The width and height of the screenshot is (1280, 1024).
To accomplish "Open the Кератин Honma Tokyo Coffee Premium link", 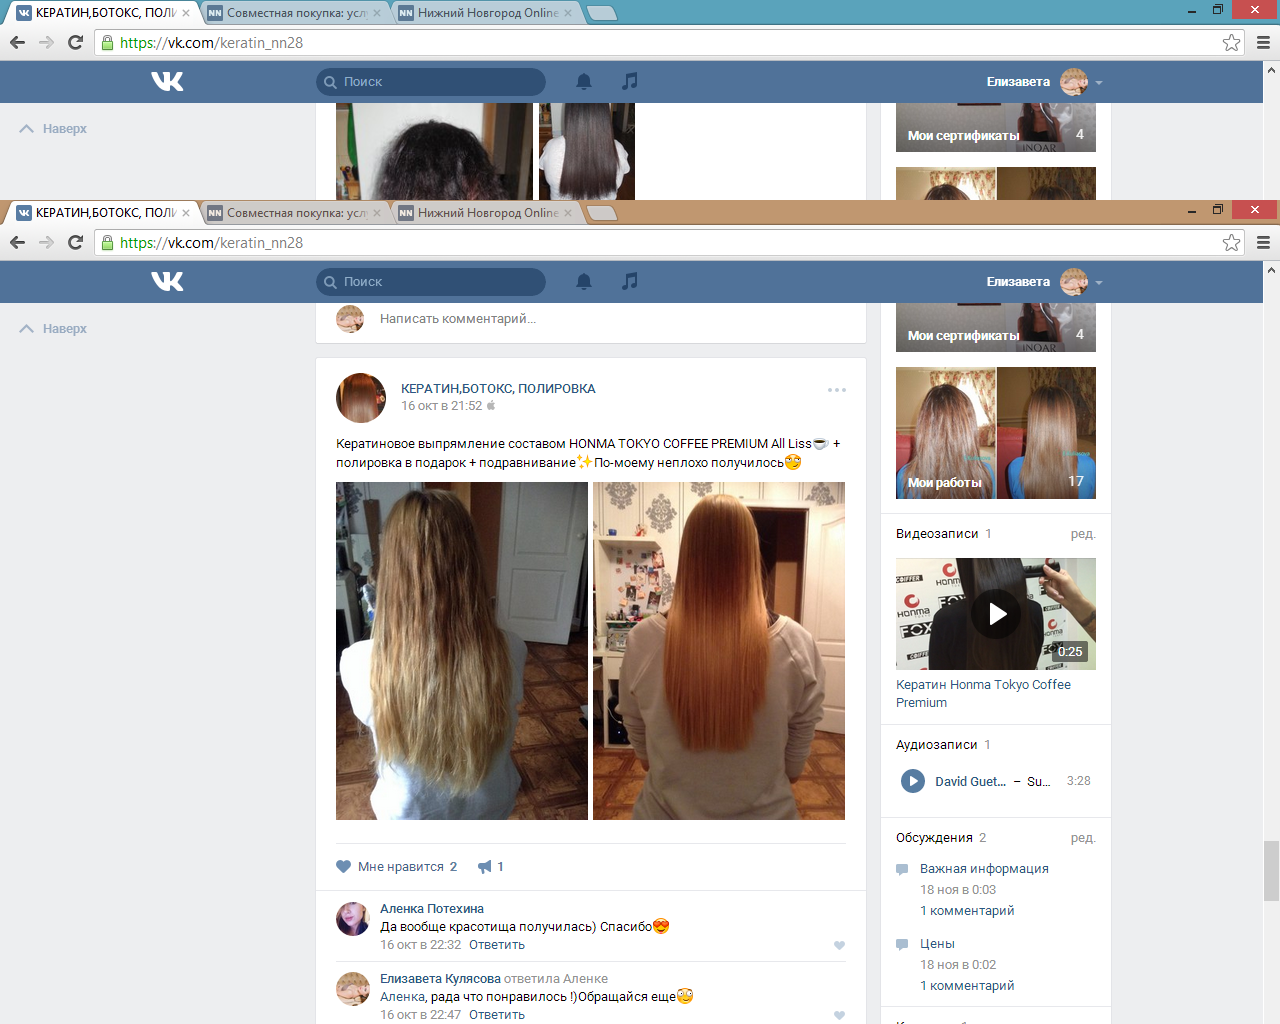I will click(x=983, y=694).
